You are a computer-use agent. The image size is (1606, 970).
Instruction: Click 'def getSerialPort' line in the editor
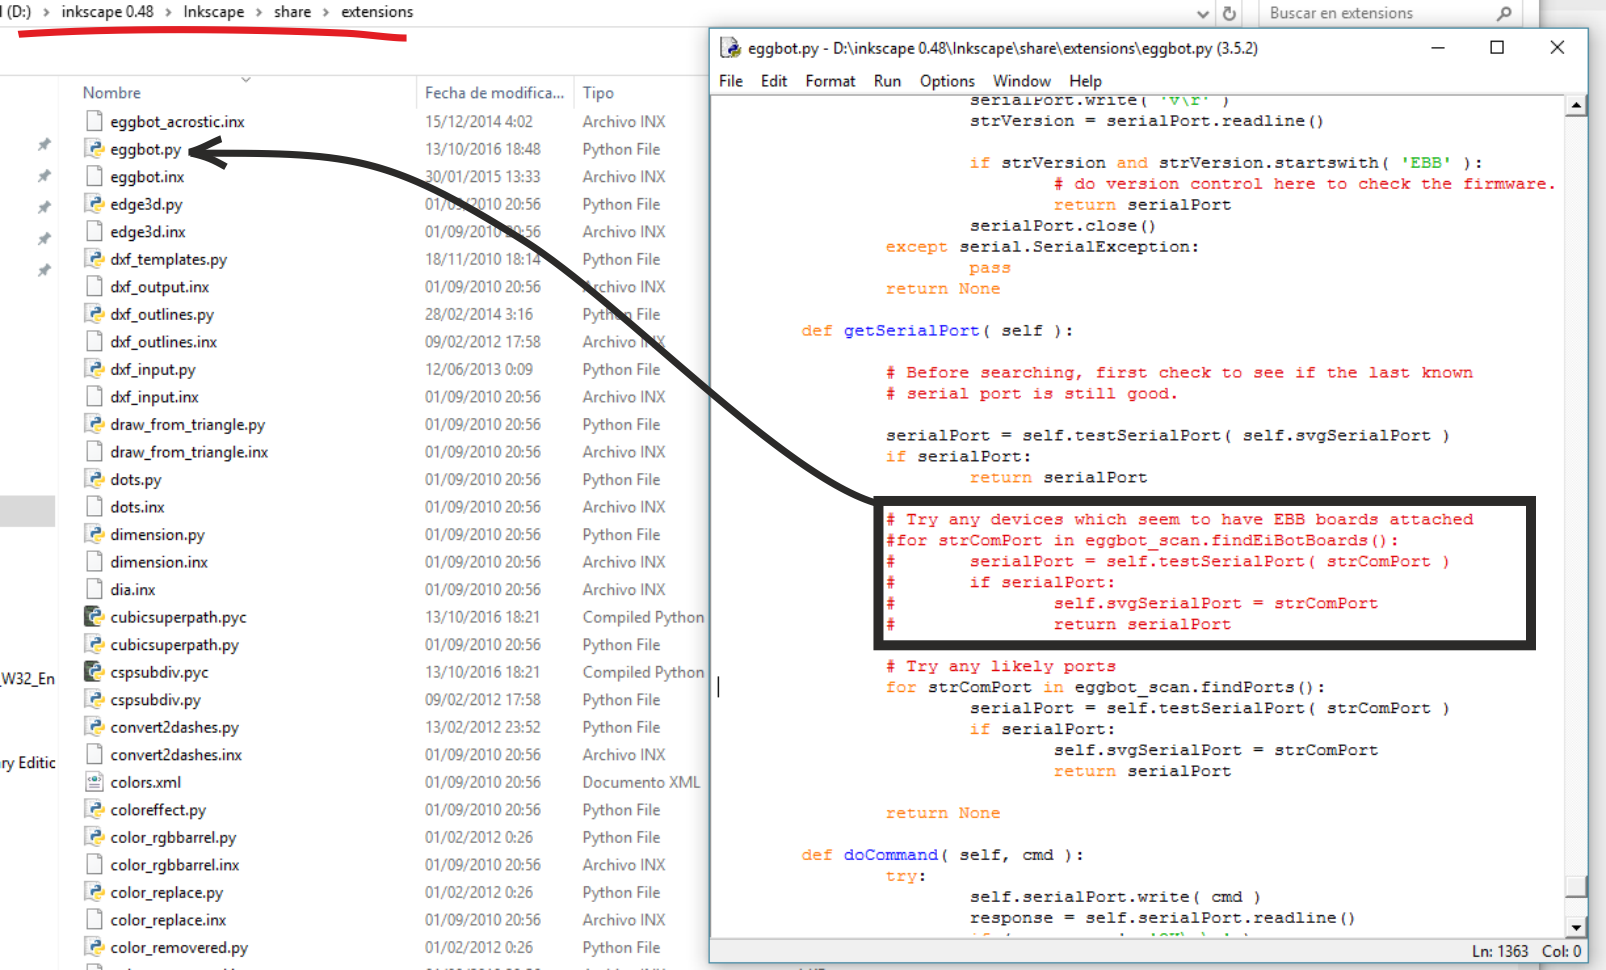tap(936, 331)
